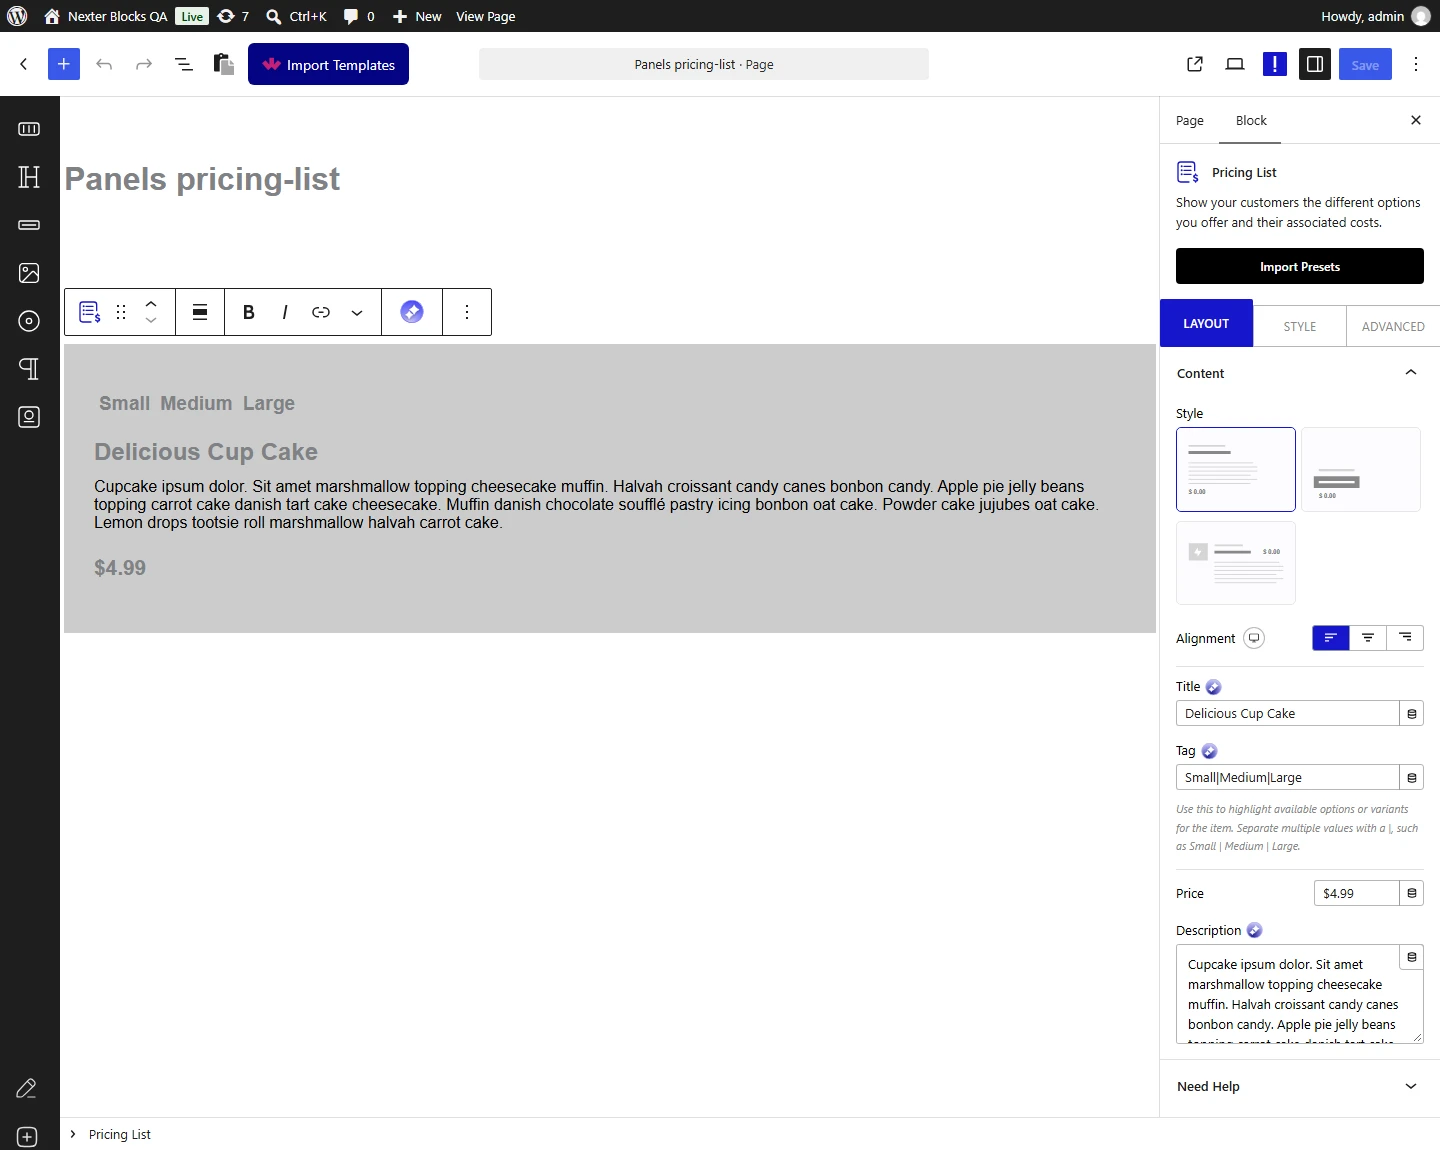The image size is (1440, 1150).
Task: Click Import Templates button
Action: pyautogui.click(x=328, y=64)
